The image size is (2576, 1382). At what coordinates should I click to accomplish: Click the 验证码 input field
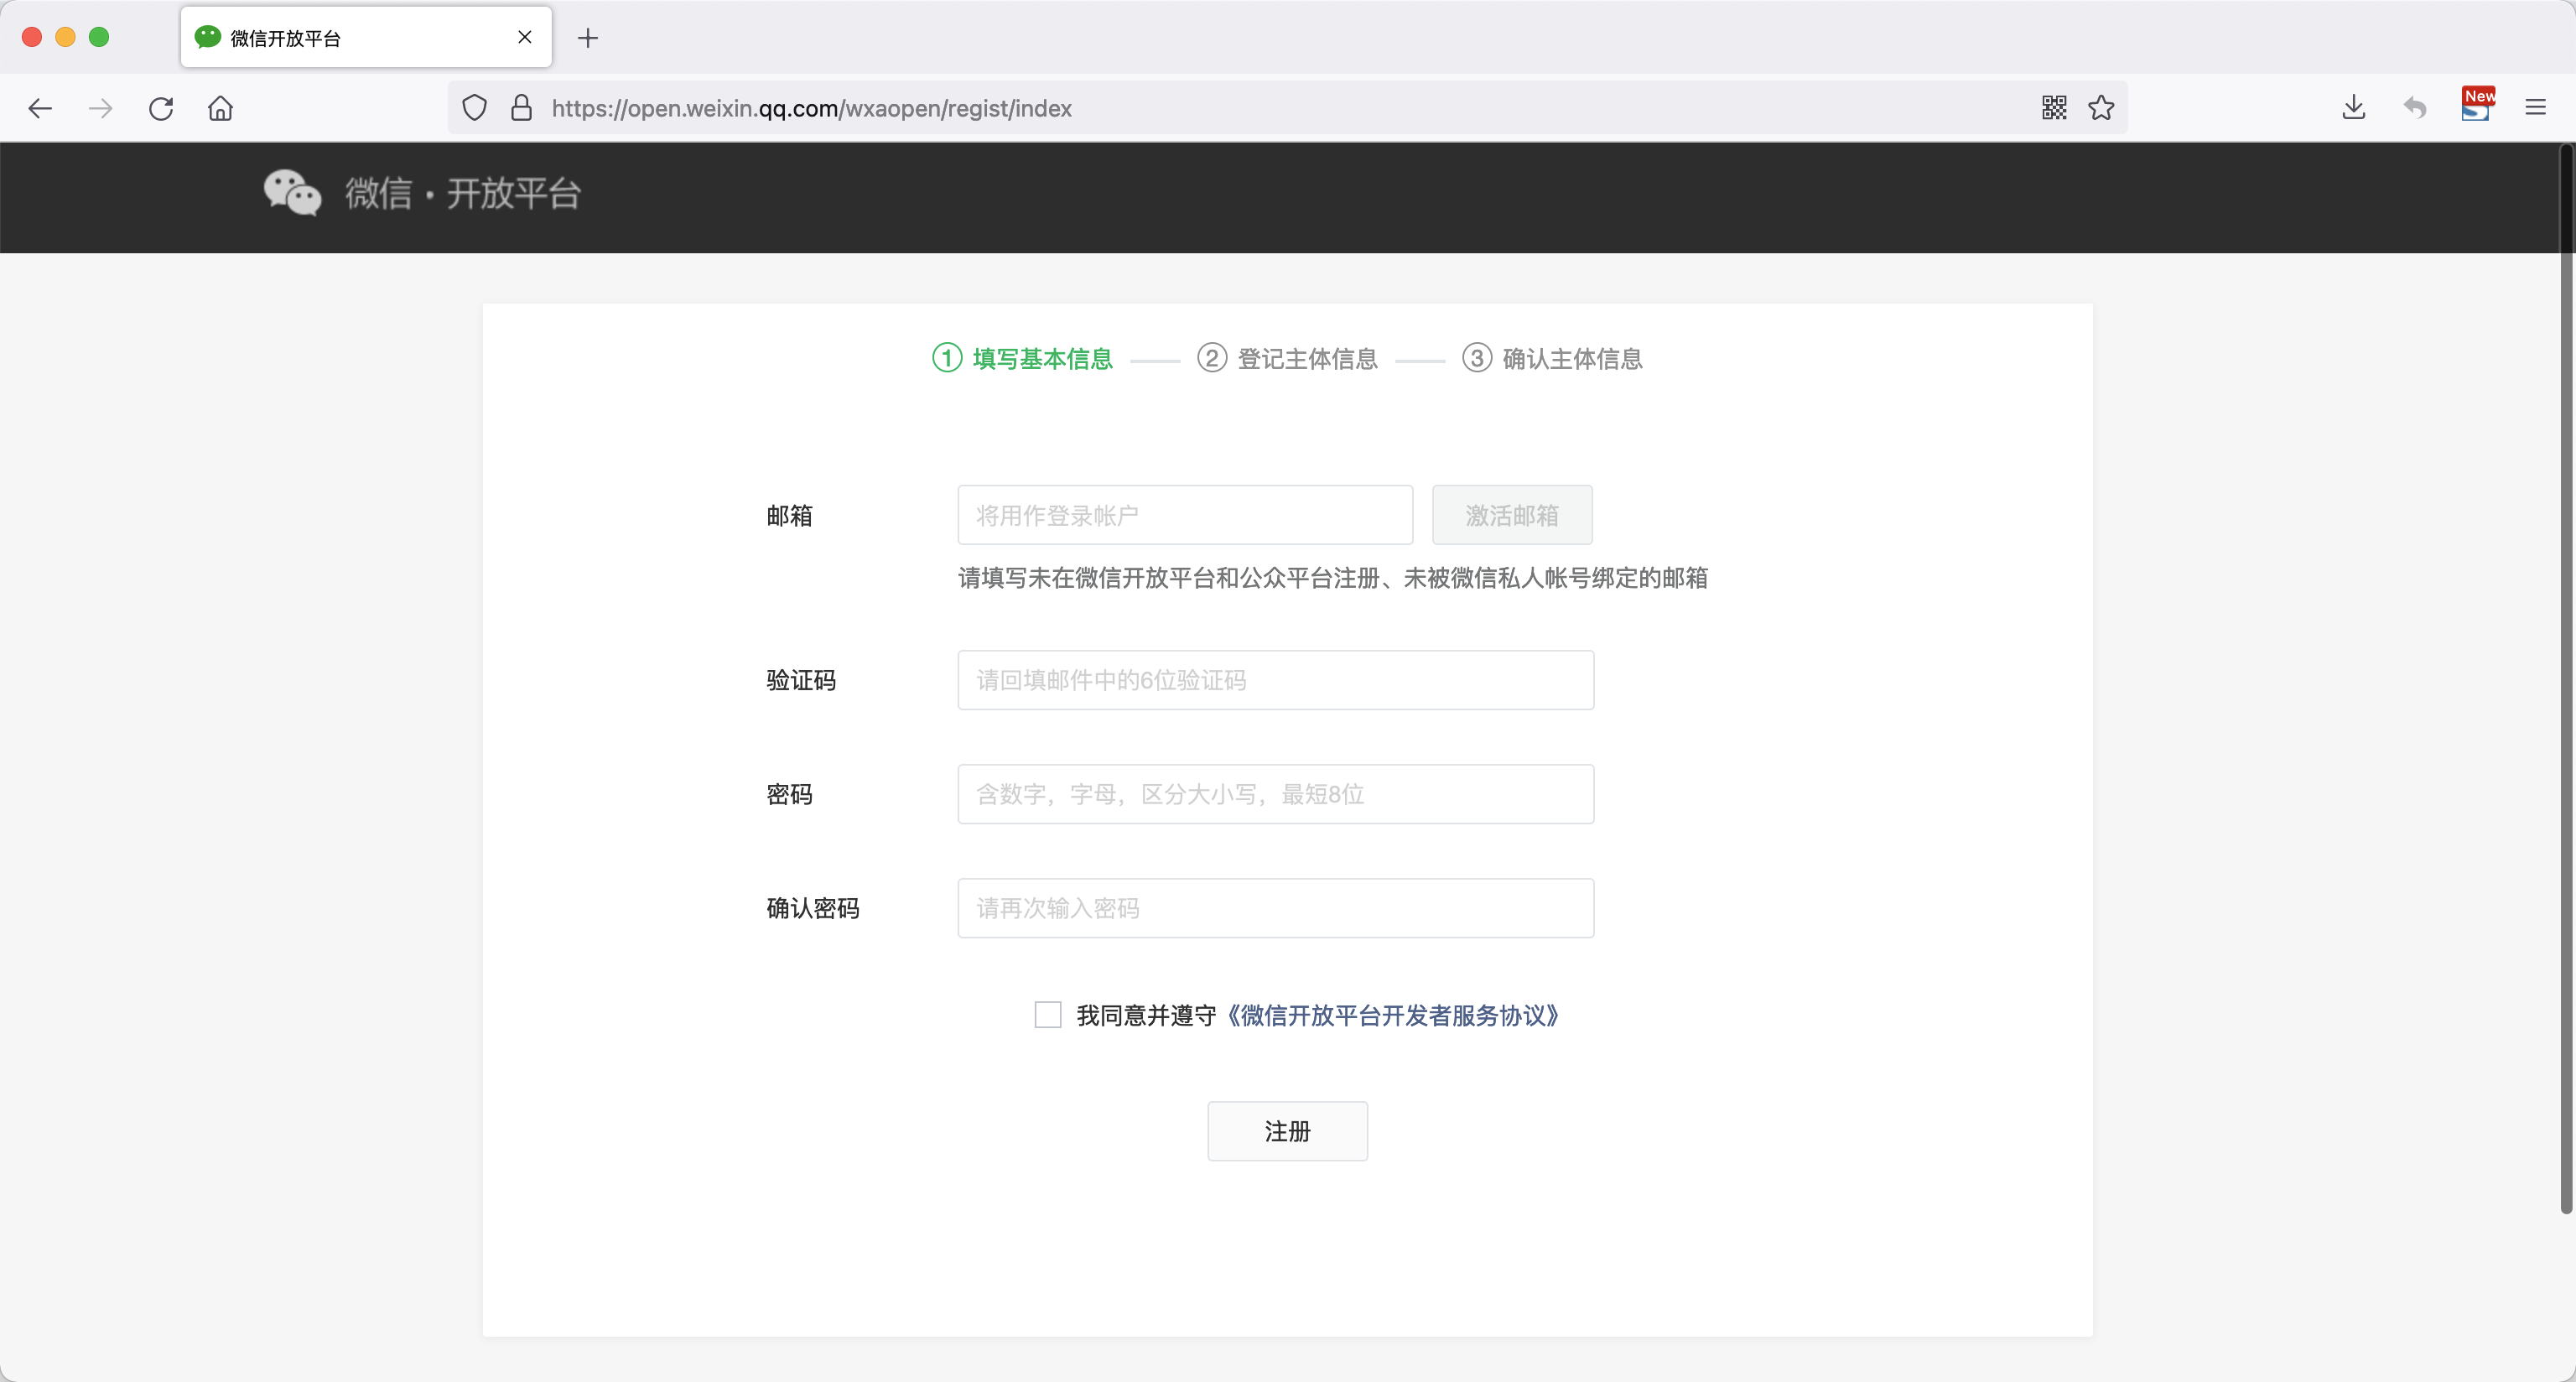click(1275, 680)
